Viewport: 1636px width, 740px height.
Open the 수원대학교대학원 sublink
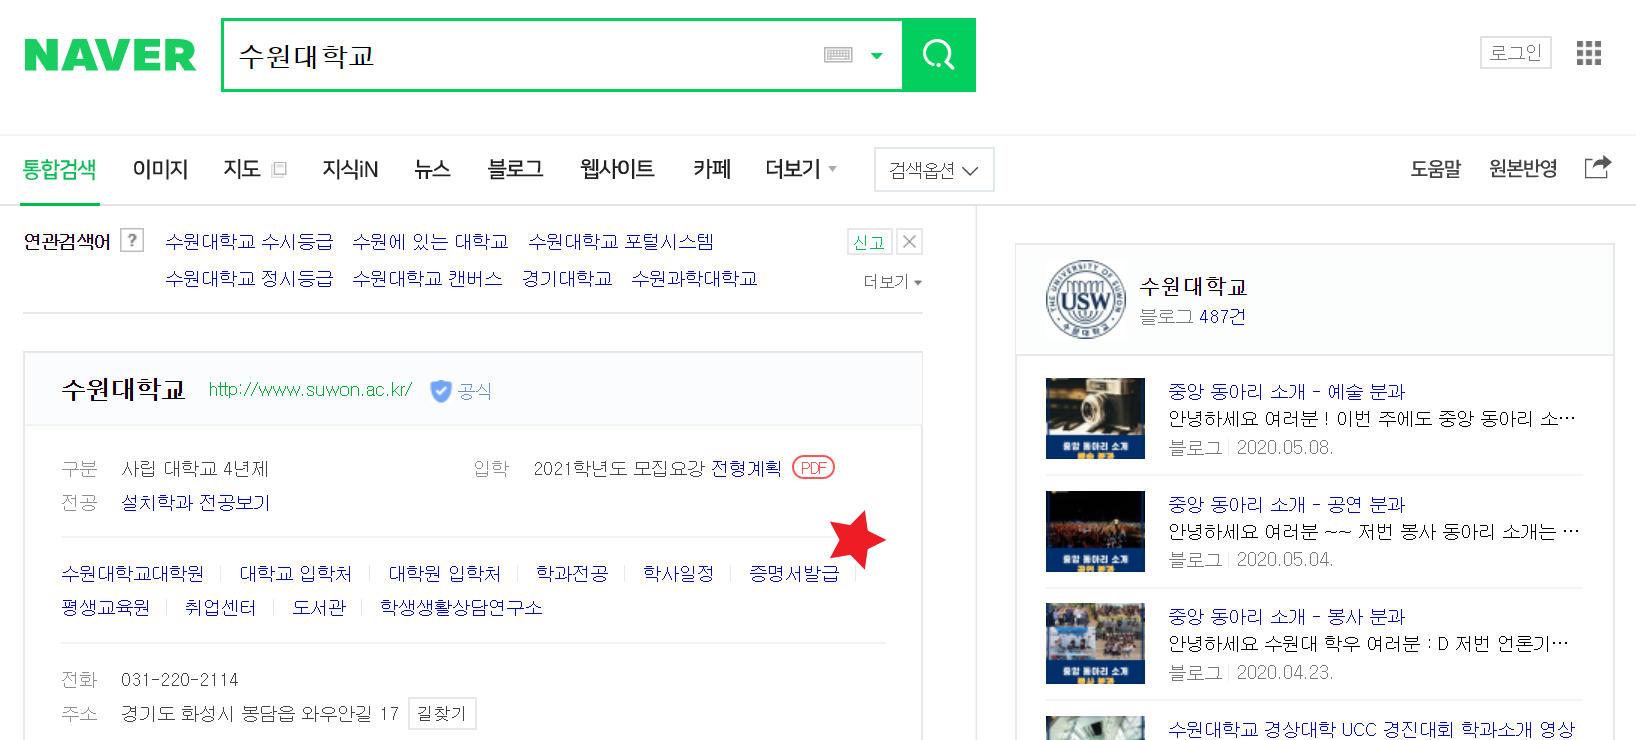point(132,573)
